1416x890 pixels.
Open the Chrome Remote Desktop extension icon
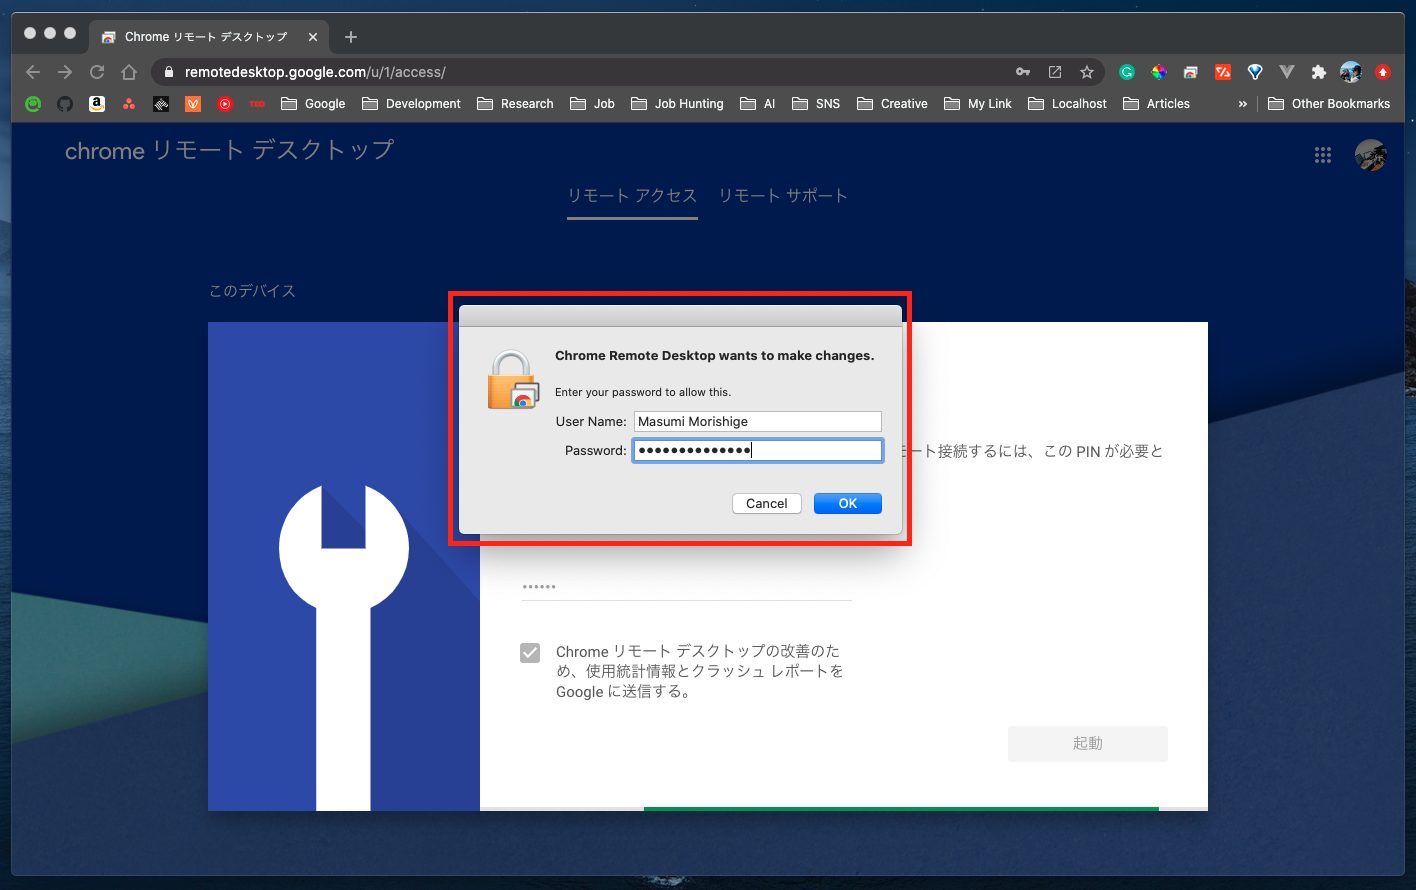coord(1191,72)
